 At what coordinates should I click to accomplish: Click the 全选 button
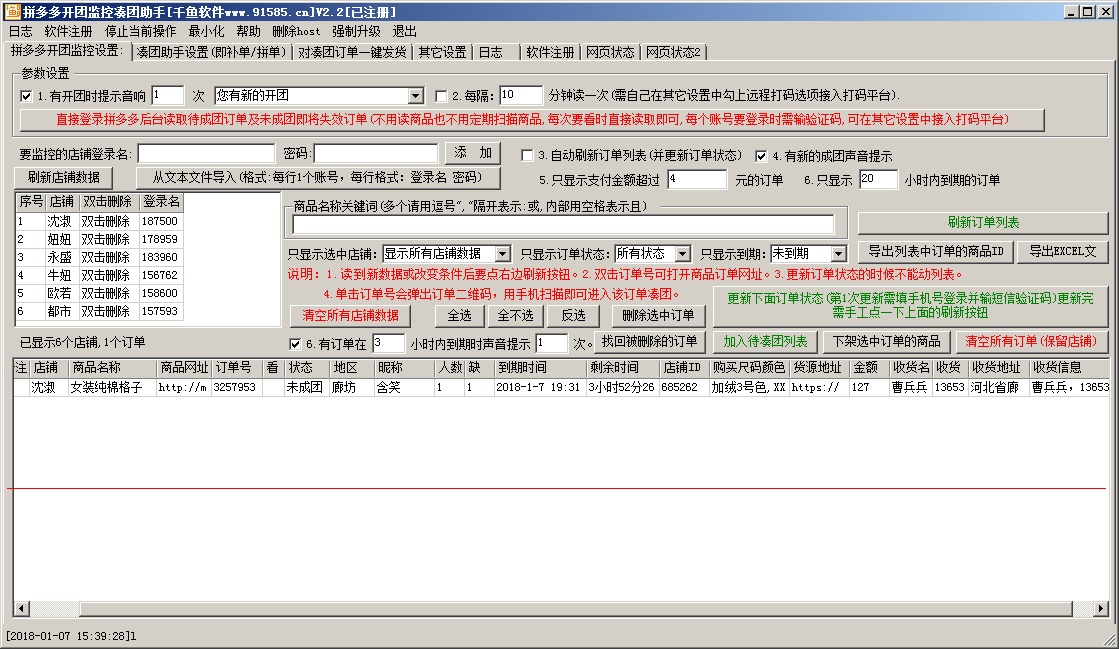pos(459,315)
